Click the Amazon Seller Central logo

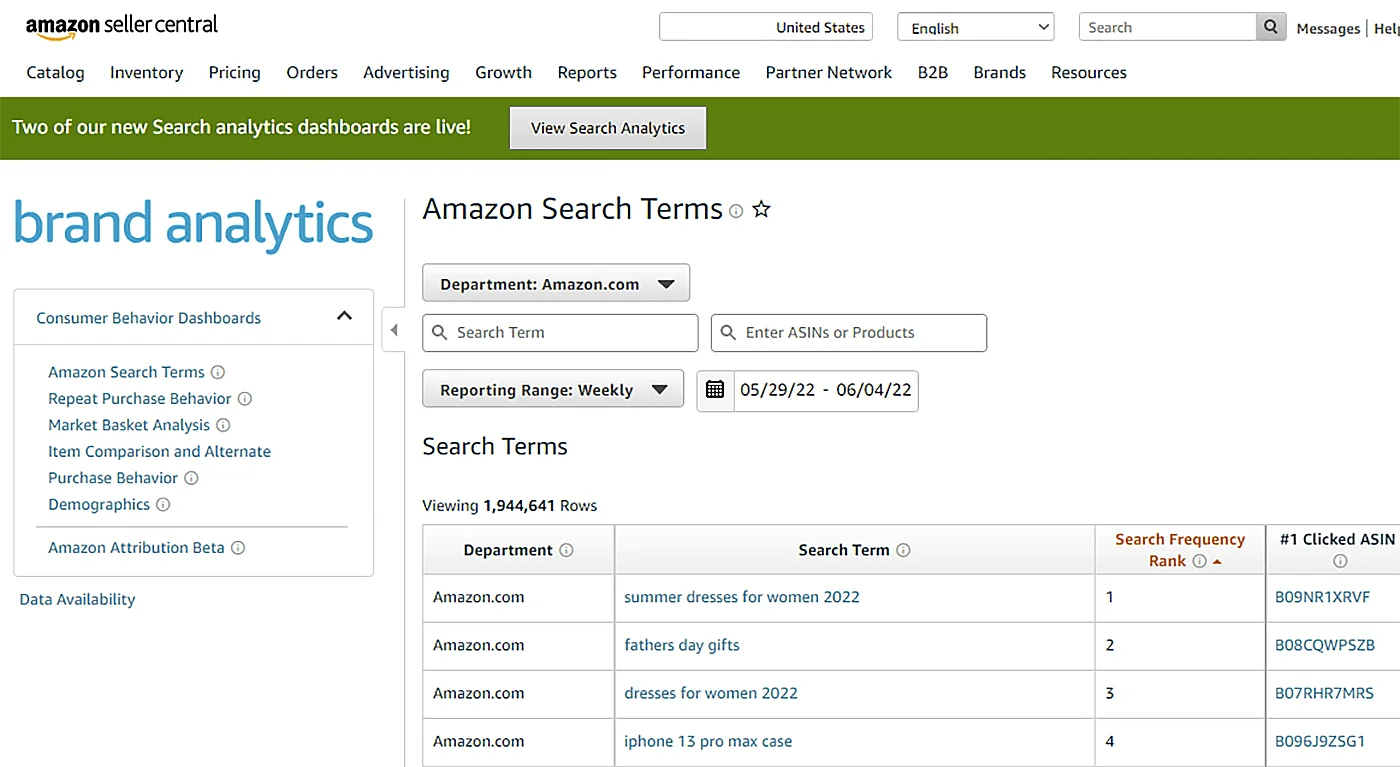pyautogui.click(x=122, y=27)
